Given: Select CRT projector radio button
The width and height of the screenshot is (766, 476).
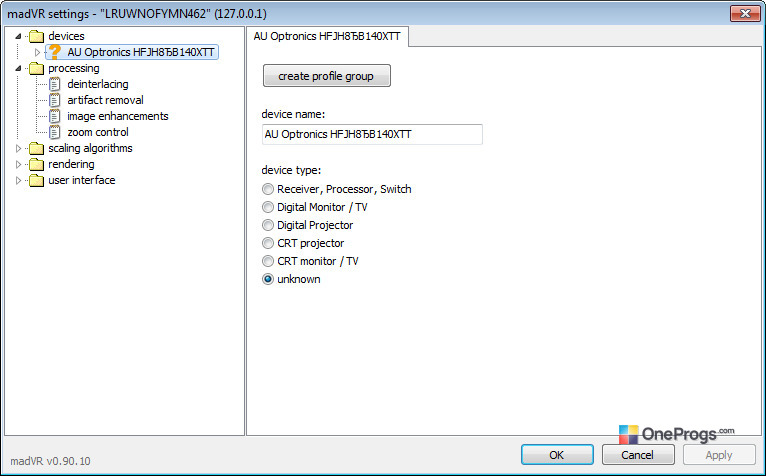Looking at the screenshot, I should (x=268, y=243).
